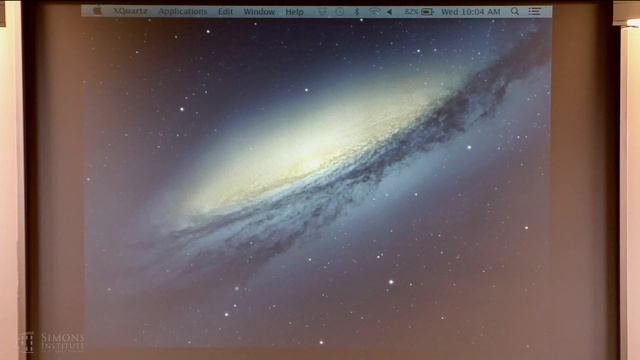Viewport: 640px width, 360px height.
Task: Click the Wed 10:04 AM clock
Action: click(471, 12)
